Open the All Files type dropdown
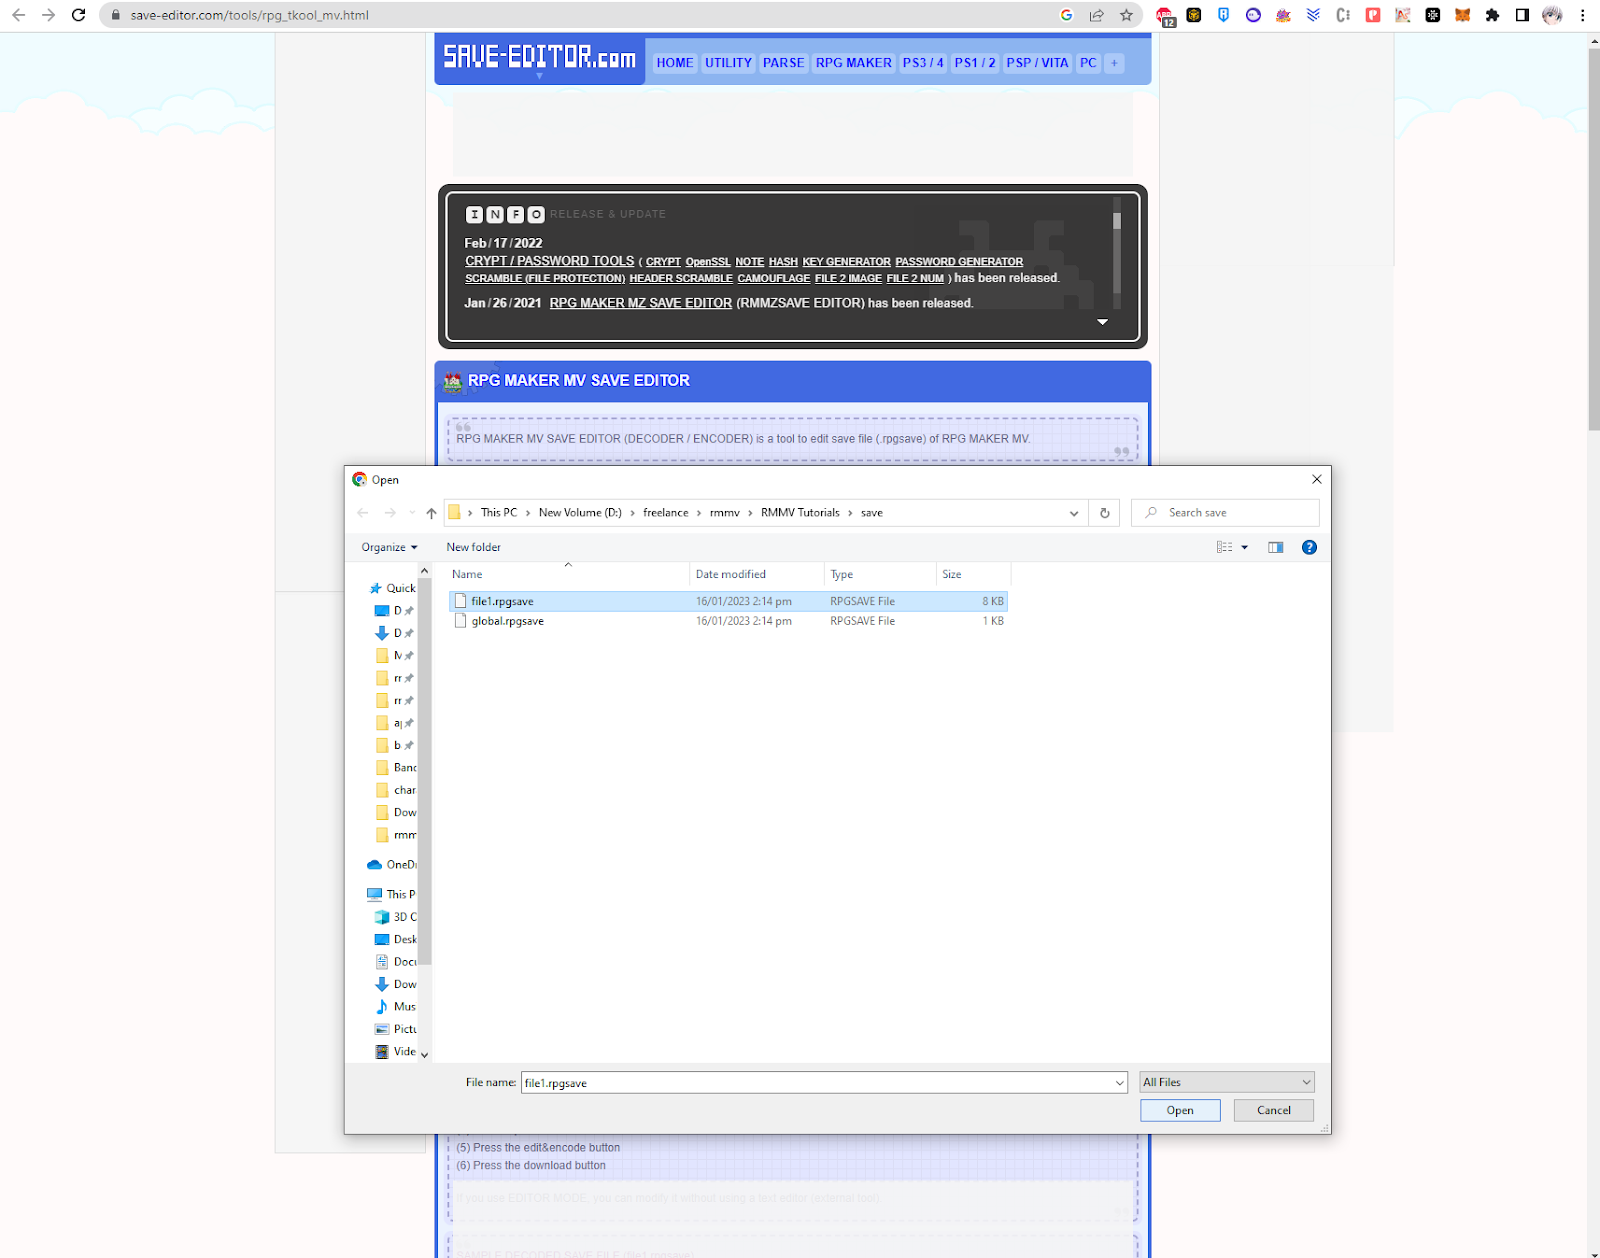 point(1227,1082)
